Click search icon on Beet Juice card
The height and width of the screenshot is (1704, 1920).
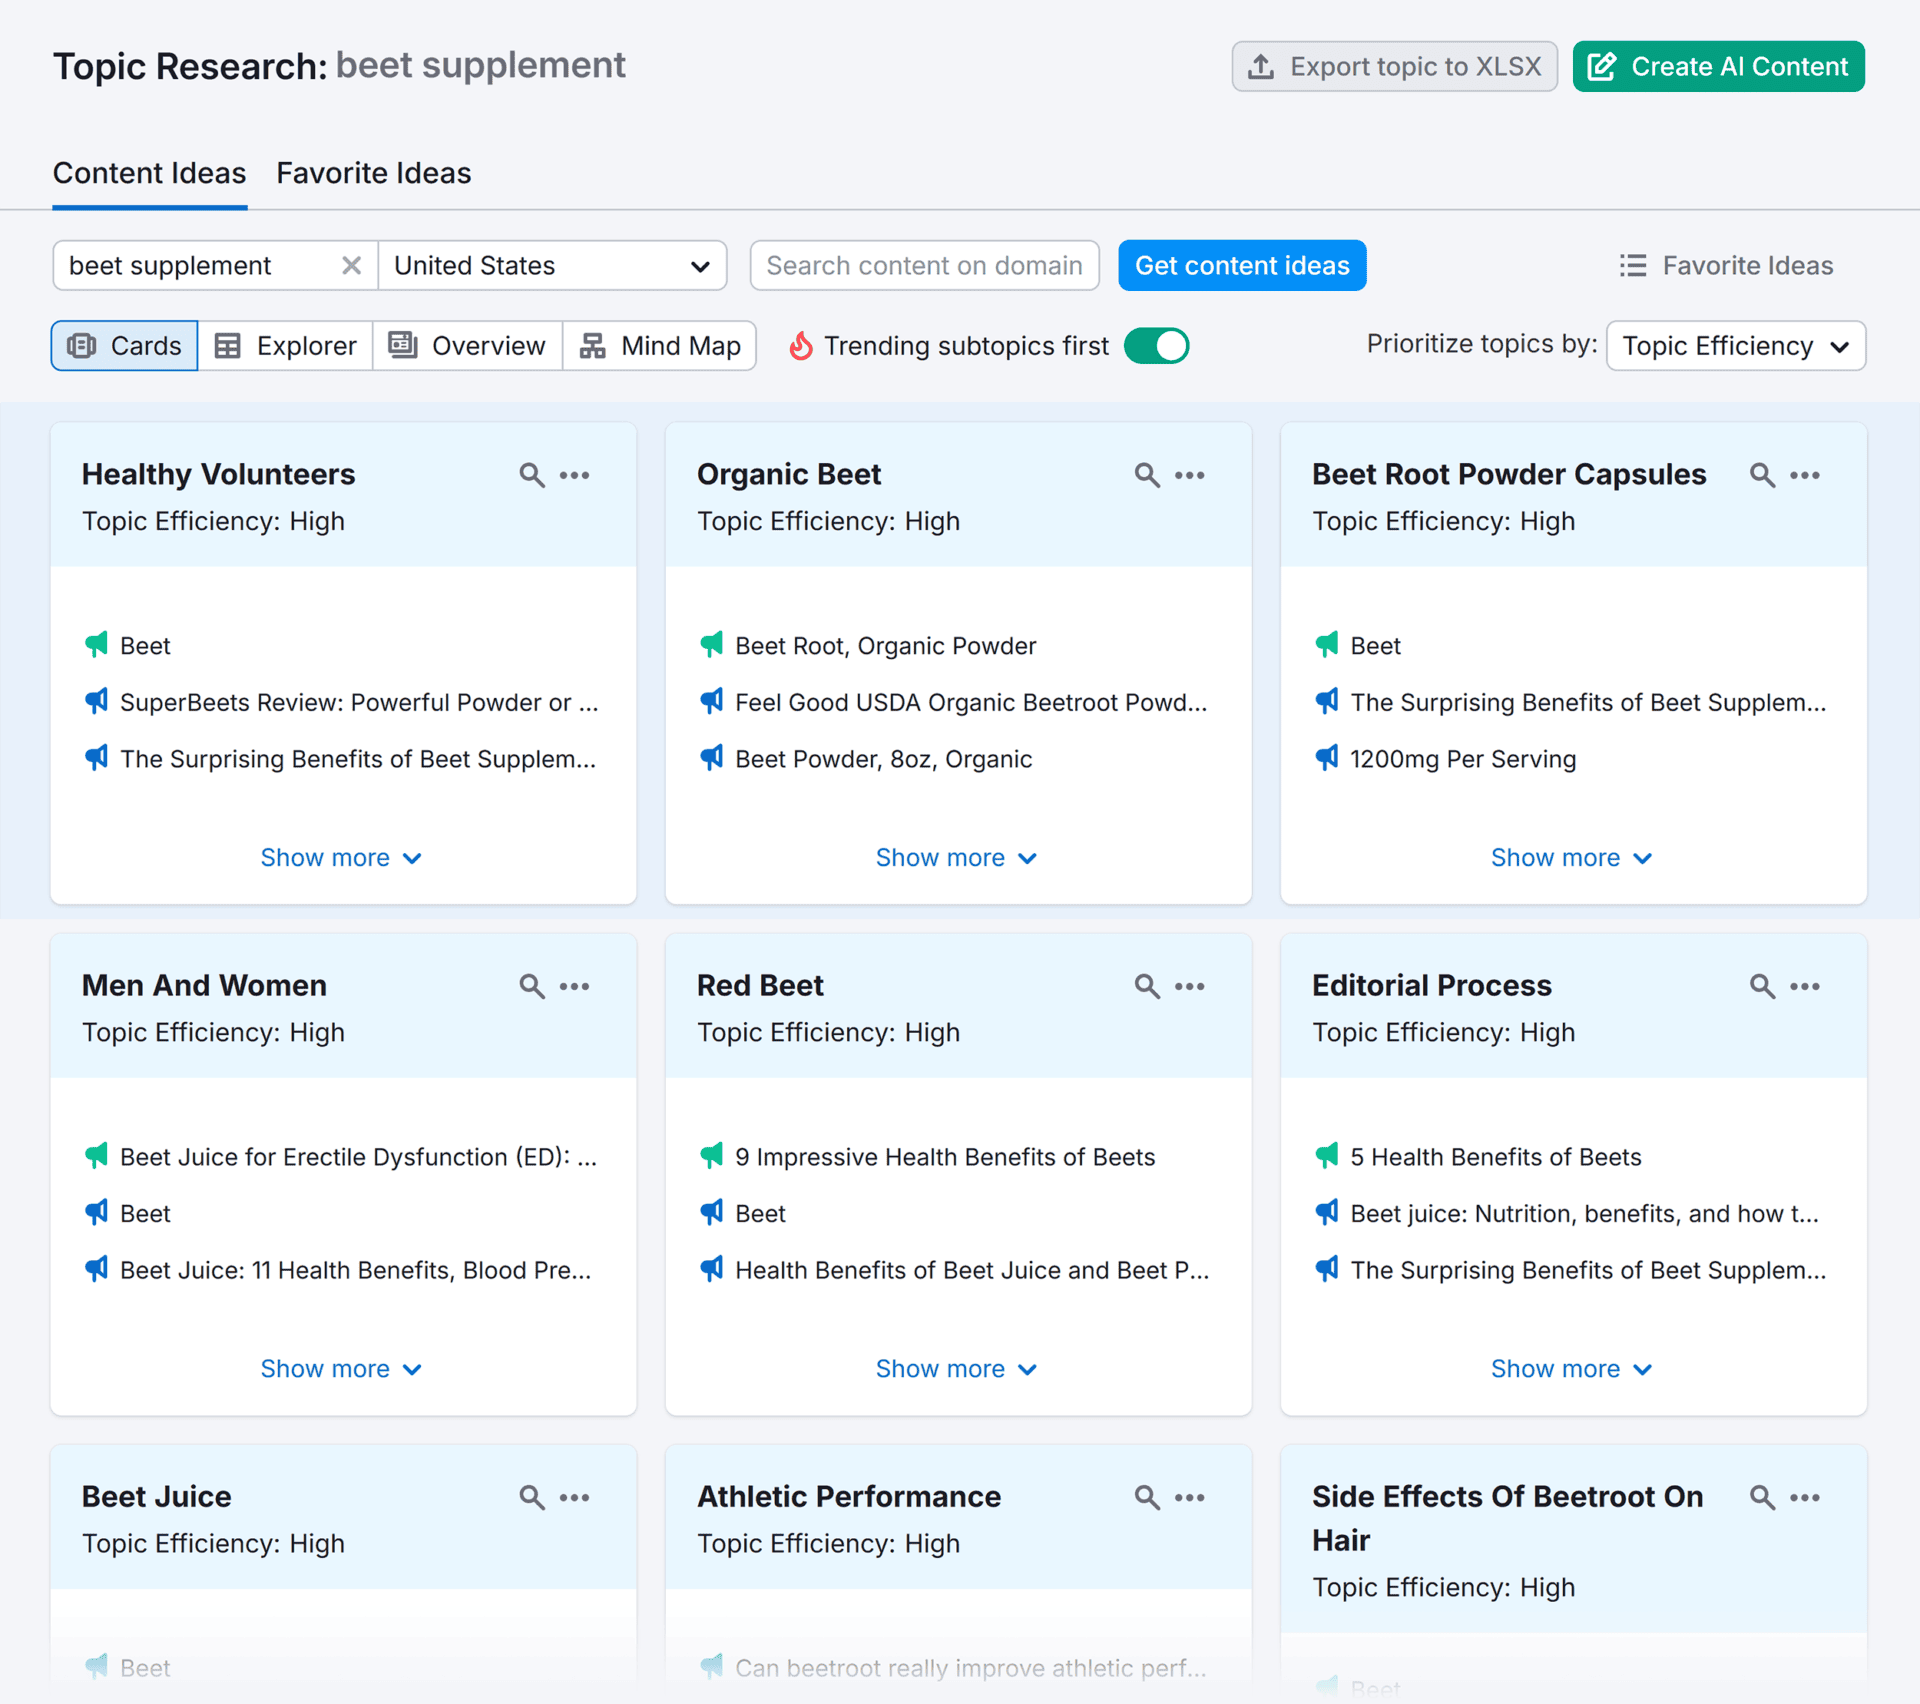(x=532, y=1497)
